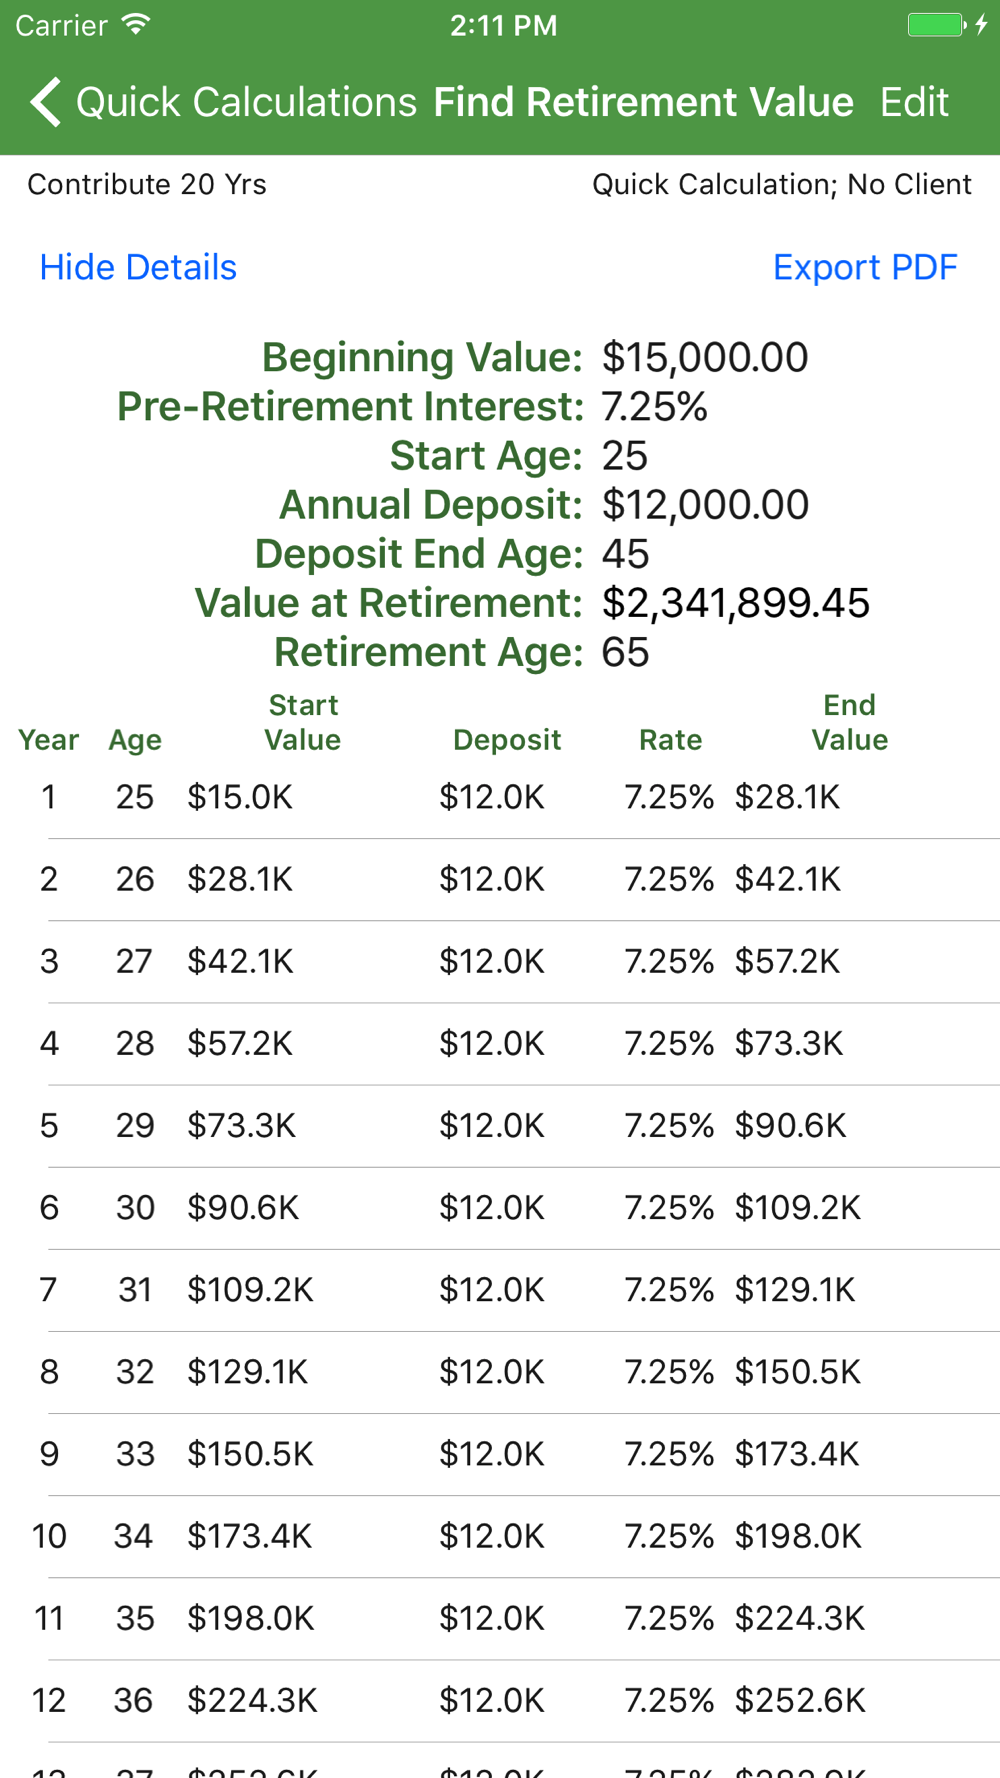Tap the back chevron arrow
The width and height of the screenshot is (1000, 1778).
[45, 102]
